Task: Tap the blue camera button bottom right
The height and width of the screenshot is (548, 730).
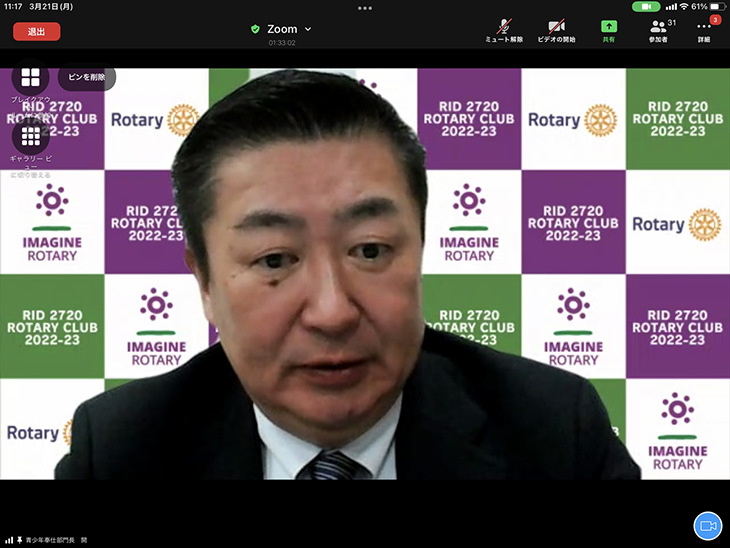Action: click(708, 526)
